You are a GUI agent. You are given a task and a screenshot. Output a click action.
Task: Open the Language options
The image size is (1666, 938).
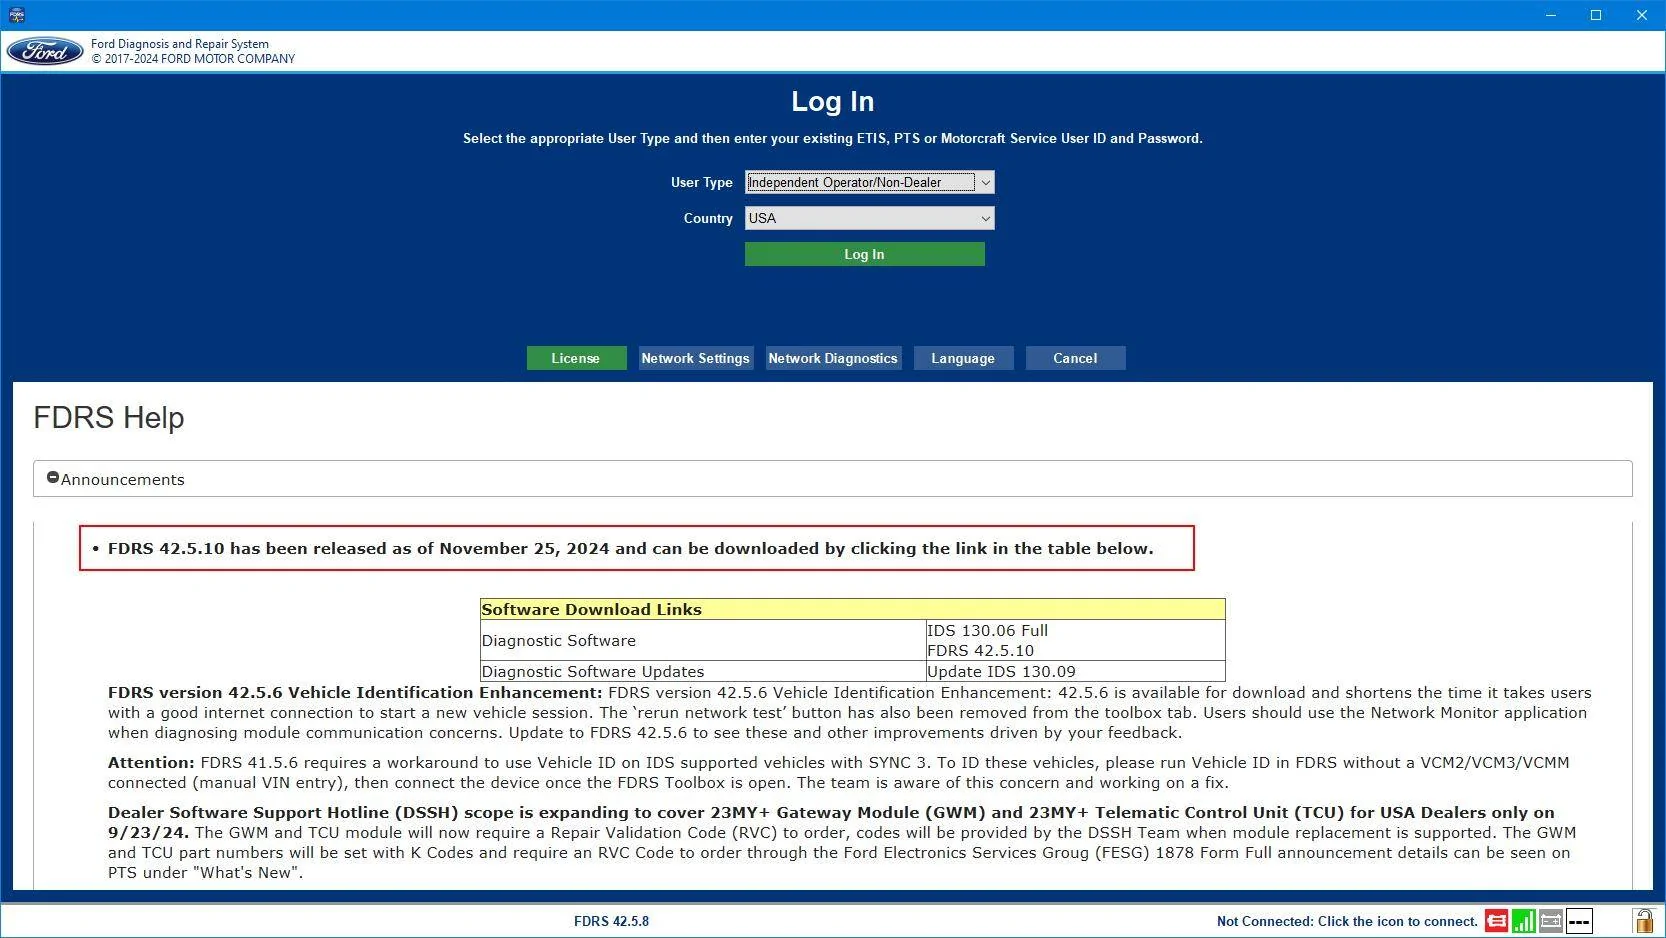pyautogui.click(x=963, y=358)
